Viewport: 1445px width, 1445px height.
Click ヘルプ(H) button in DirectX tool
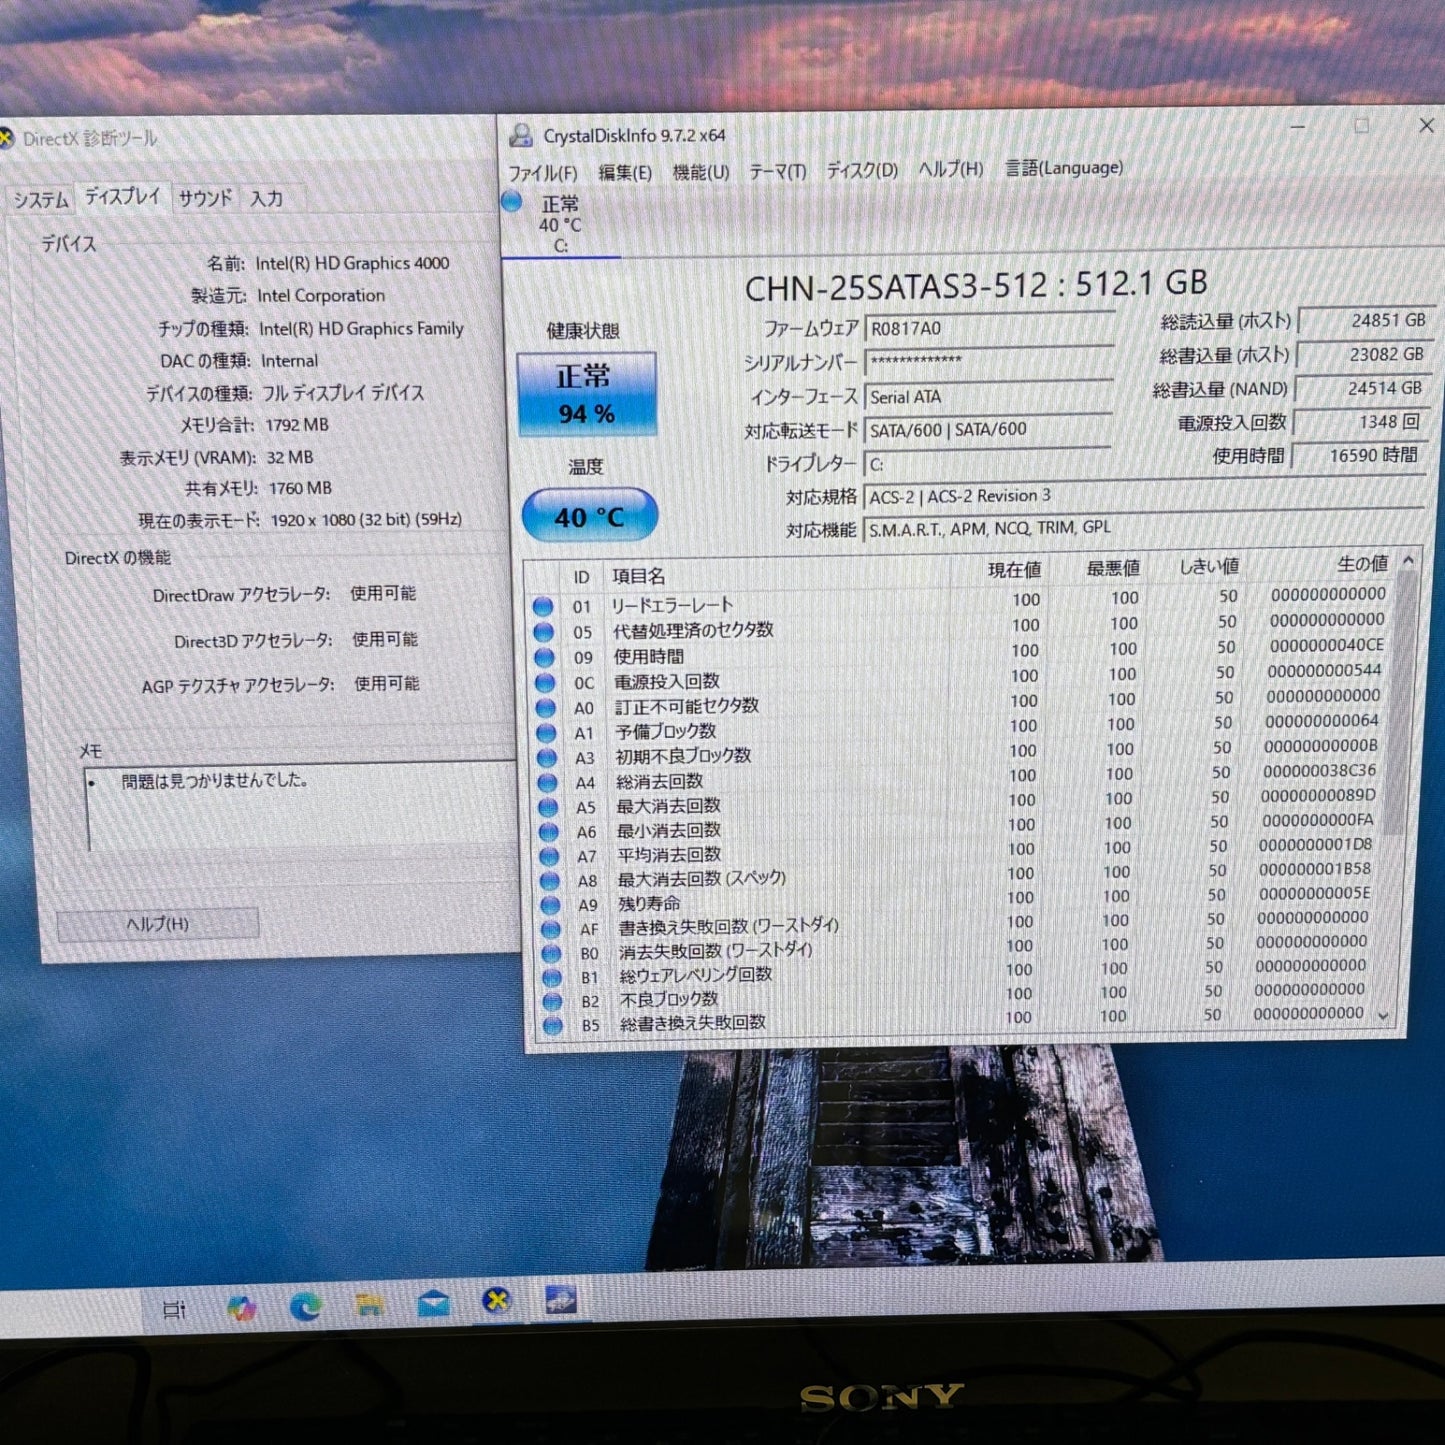coord(158,924)
